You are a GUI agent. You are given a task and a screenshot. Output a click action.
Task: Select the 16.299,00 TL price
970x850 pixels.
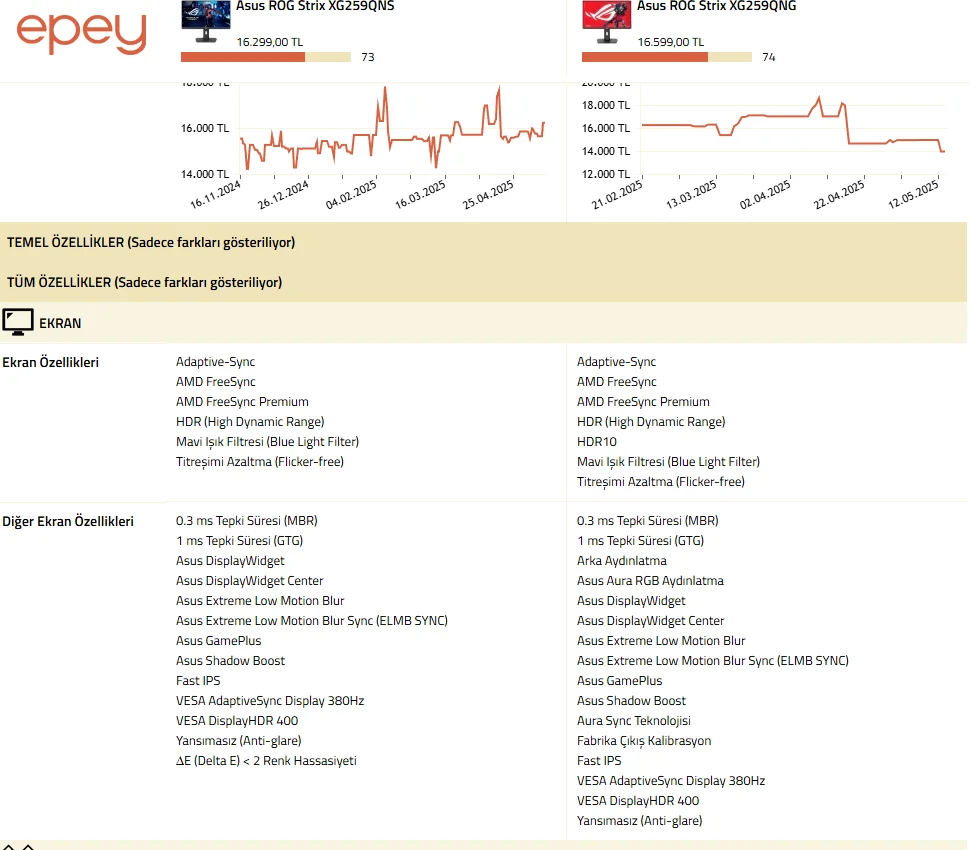click(x=270, y=42)
